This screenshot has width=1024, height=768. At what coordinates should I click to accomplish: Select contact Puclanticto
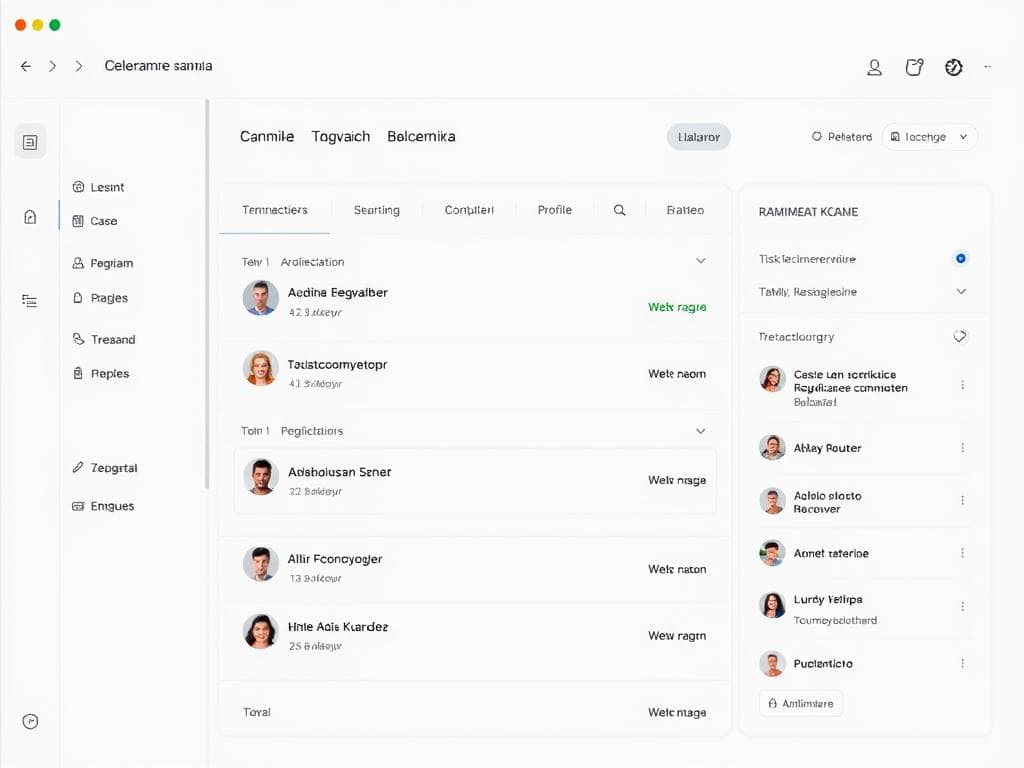(823, 664)
